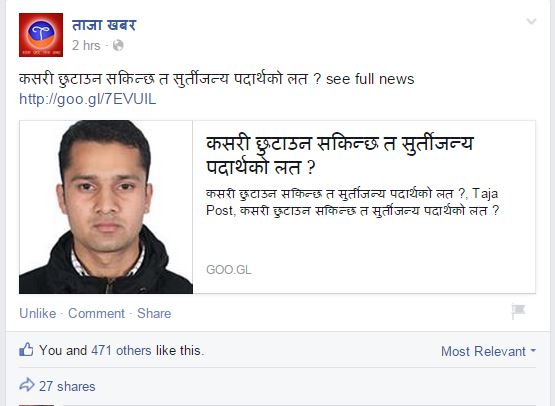The height and width of the screenshot is (406, 555).
Task: Click the GOO.GL source label in preview
Action: [x=229, y=270]
